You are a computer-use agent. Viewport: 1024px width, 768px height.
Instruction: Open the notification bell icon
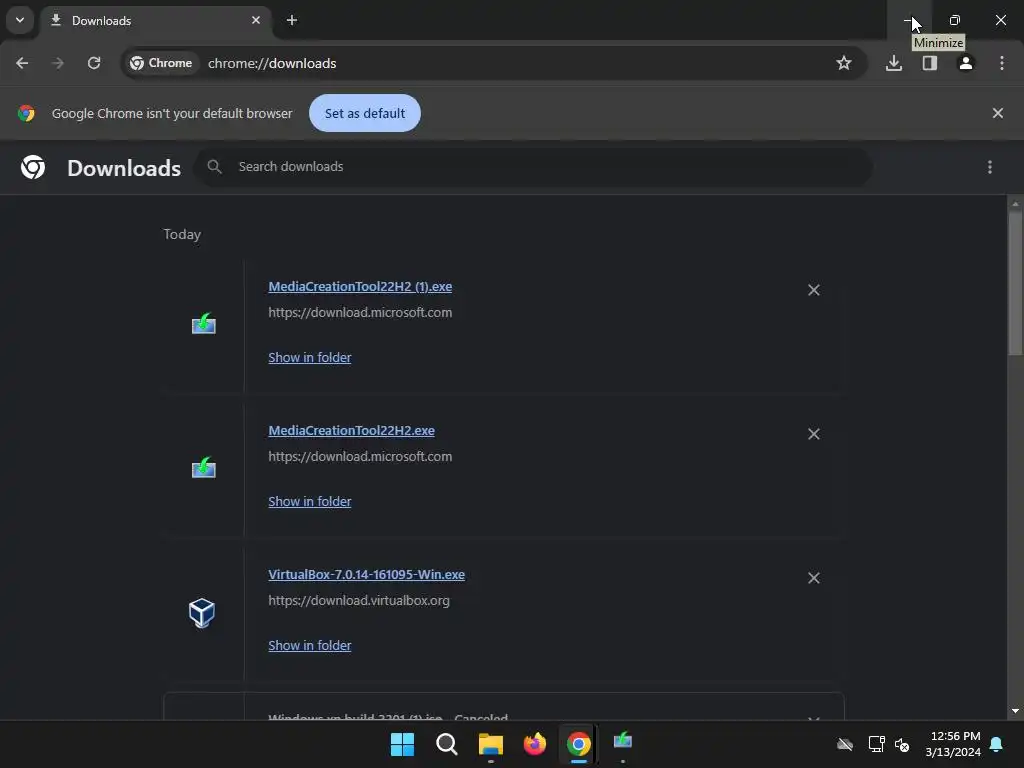(x=997, y=744)
